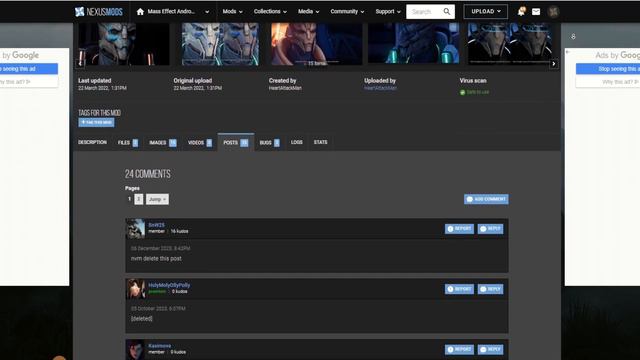
Task: Click 'Stop seeing this ad' in right ad
Action: (608, 69)
